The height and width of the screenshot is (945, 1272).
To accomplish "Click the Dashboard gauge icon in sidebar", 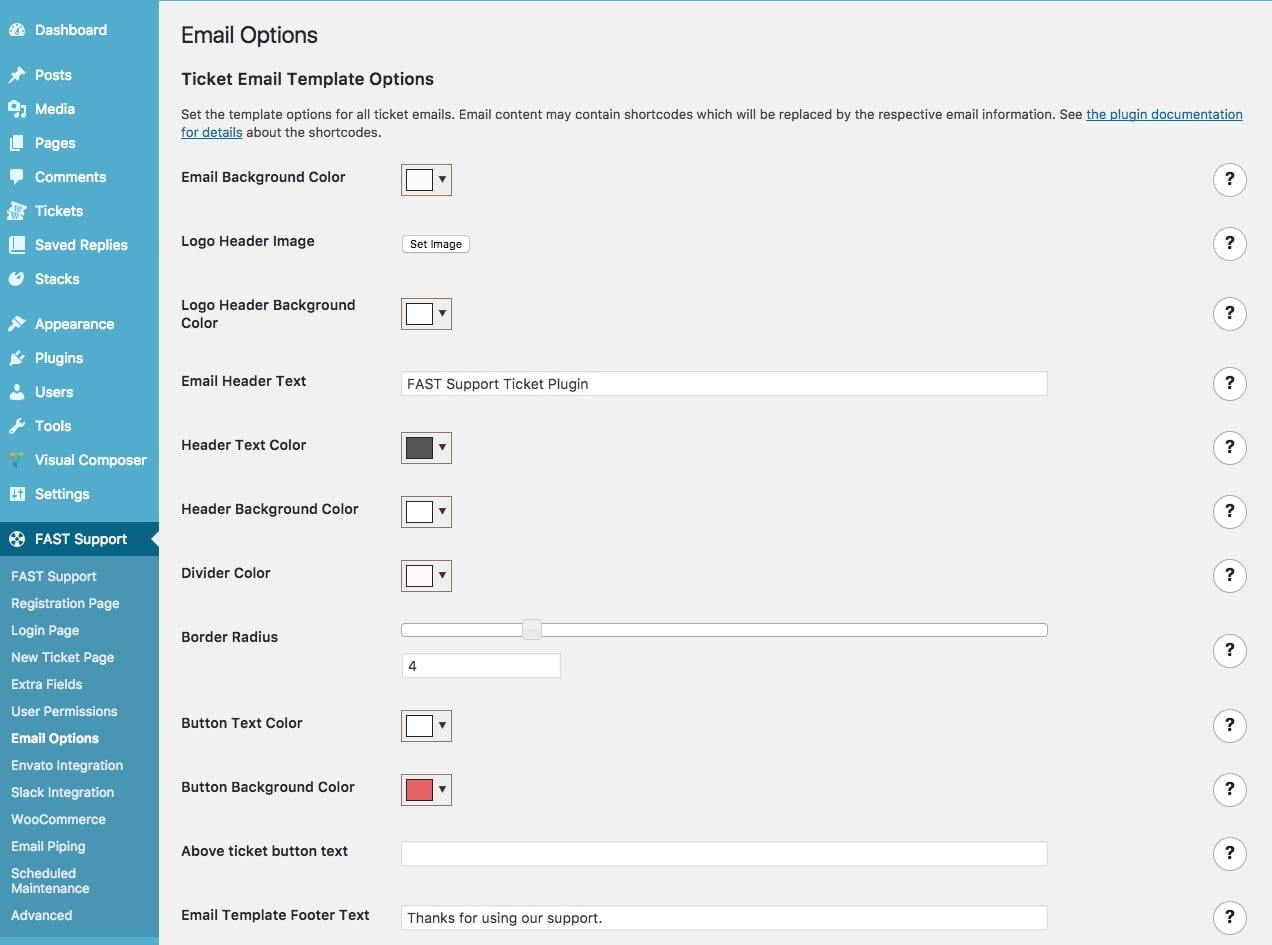I will point(17,30).
